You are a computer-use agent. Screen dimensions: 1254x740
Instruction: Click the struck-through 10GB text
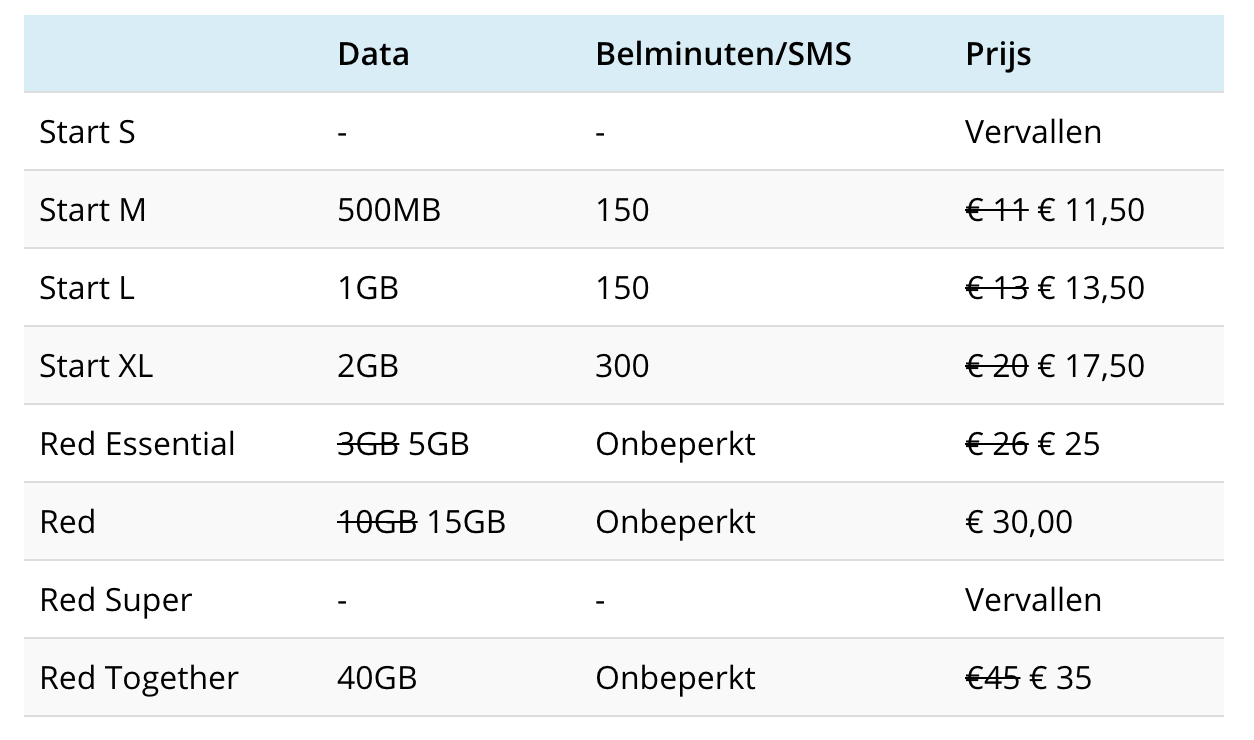coord(377,522)
